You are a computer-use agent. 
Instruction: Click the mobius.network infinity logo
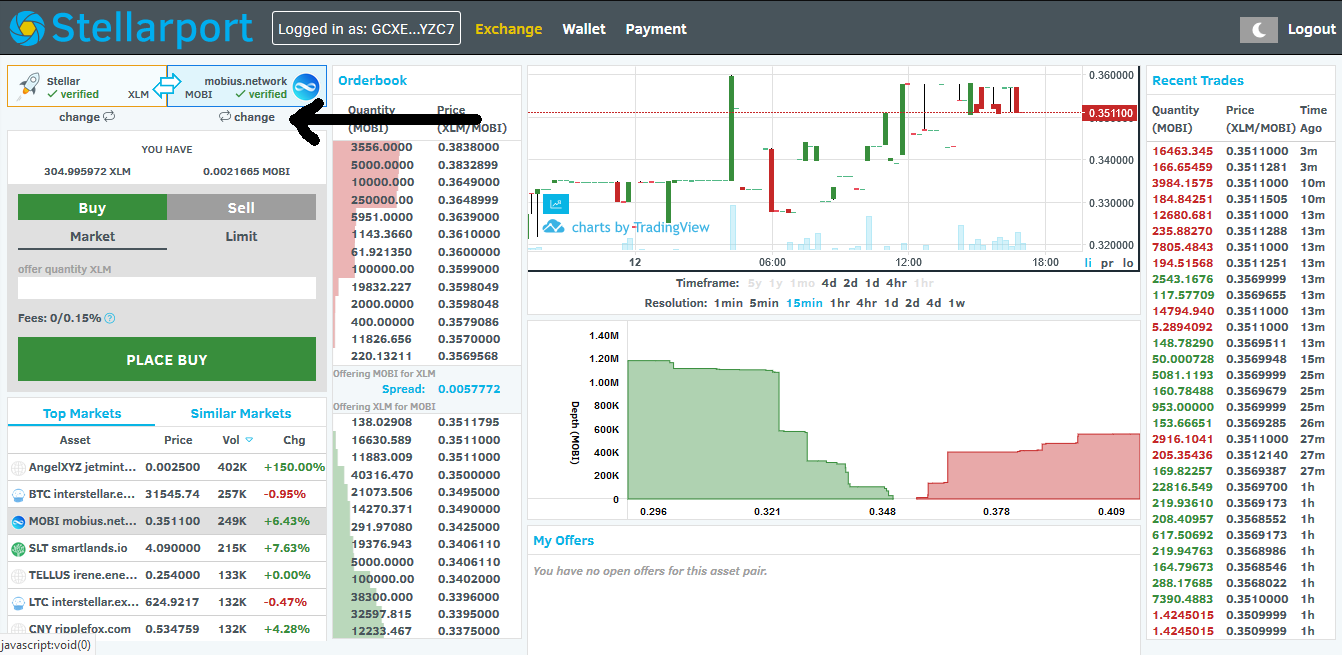[304, 87]
